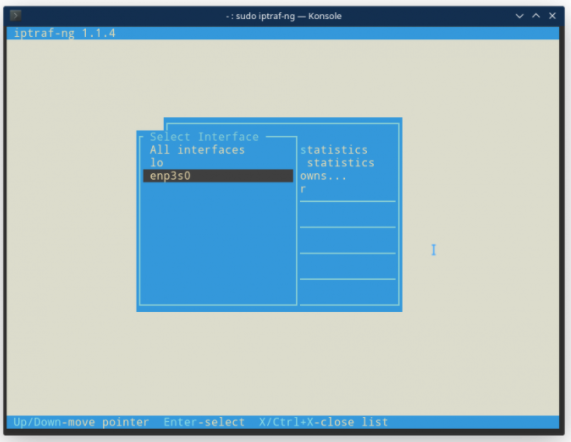This screenshot has width=571, height=442.
Task: Click the I-beam text cursor on terminal background
Action: (433, 250)
